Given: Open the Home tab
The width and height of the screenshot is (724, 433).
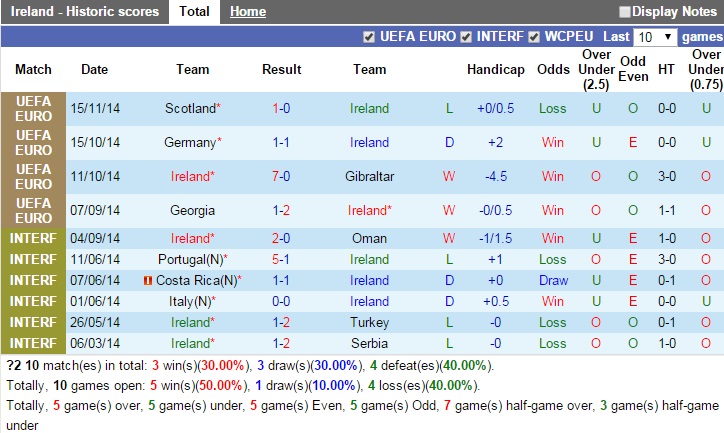Looking at the screenshot, I should (248, 12).
